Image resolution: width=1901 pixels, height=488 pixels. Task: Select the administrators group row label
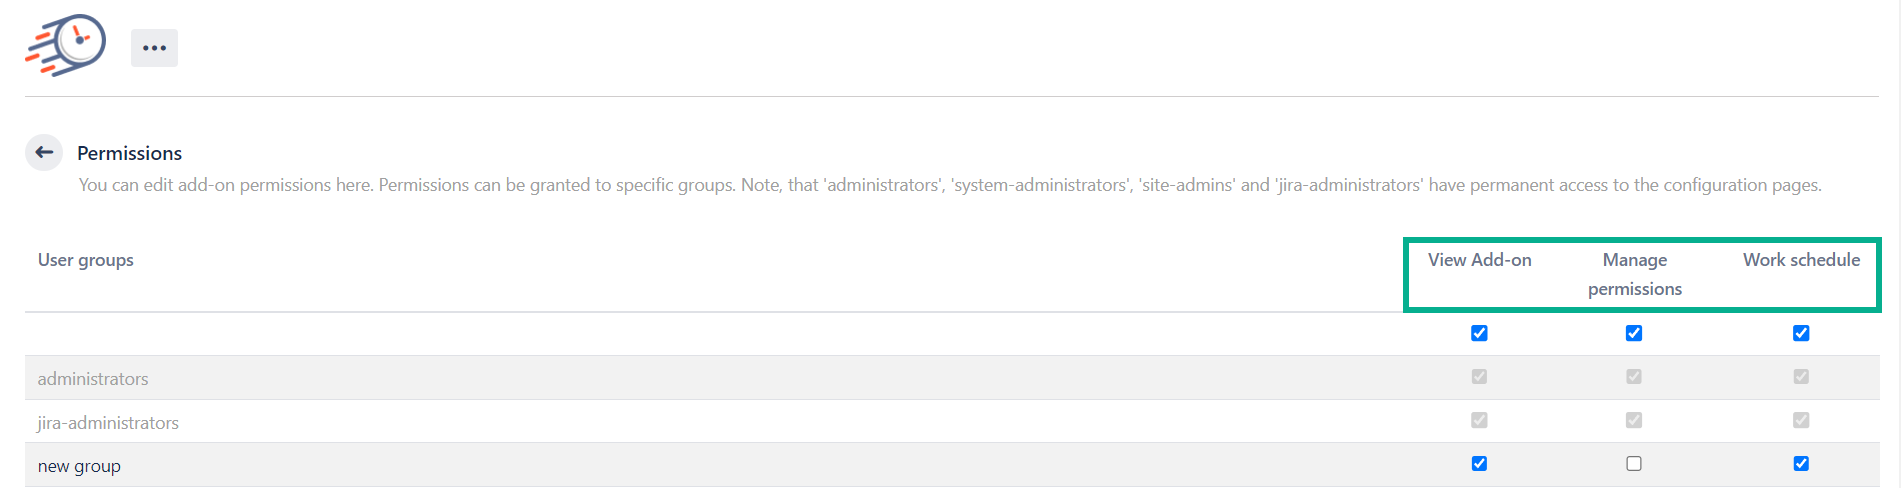(x=93, y=379)
